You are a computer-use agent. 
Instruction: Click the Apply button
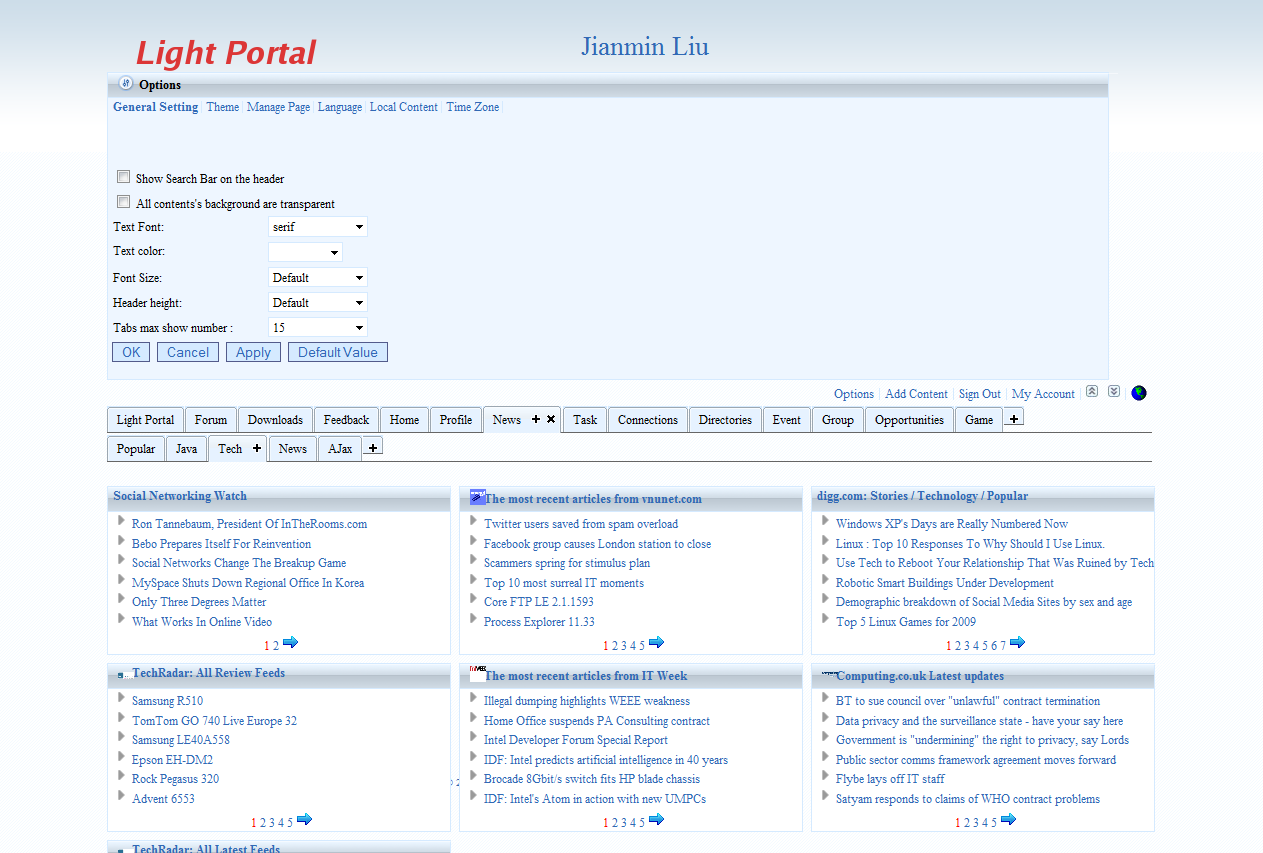[x=253, y=352]
